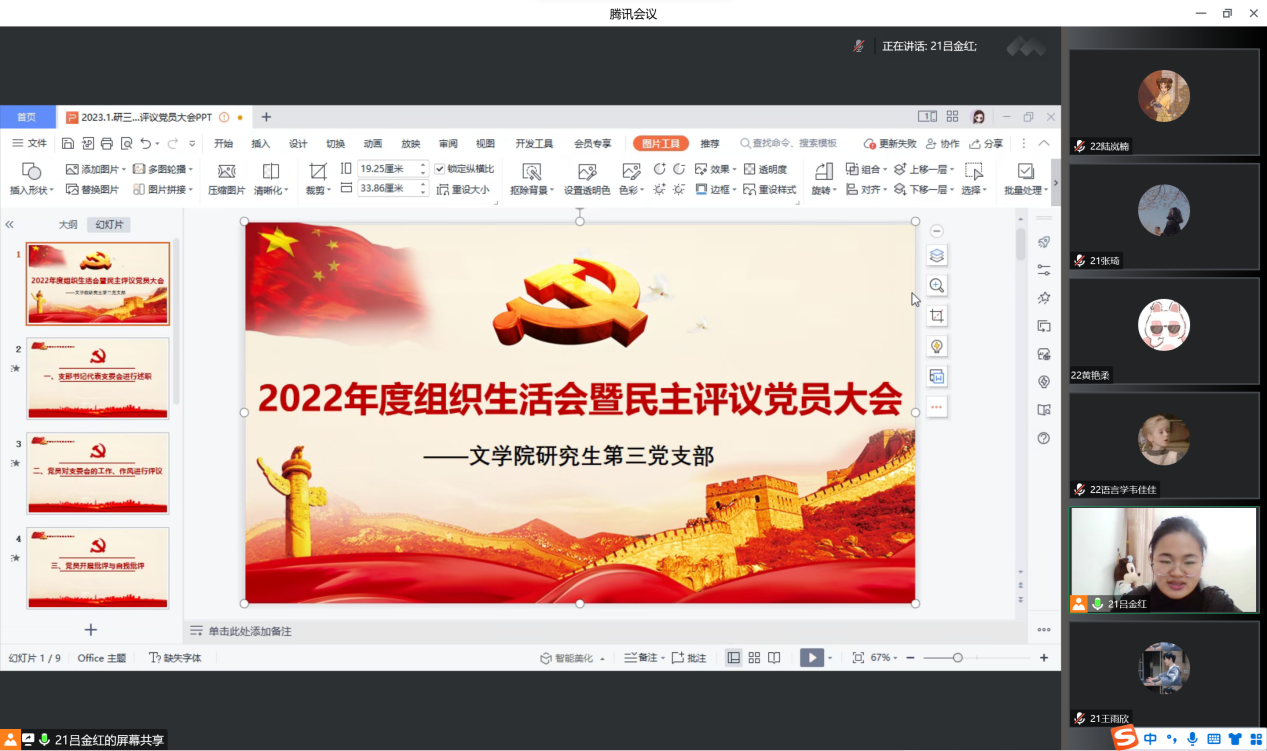This screenshot has width=1267, height=751.
Task: Click the fit-to-window icon near zoom percentage
Action: [858, 658]
